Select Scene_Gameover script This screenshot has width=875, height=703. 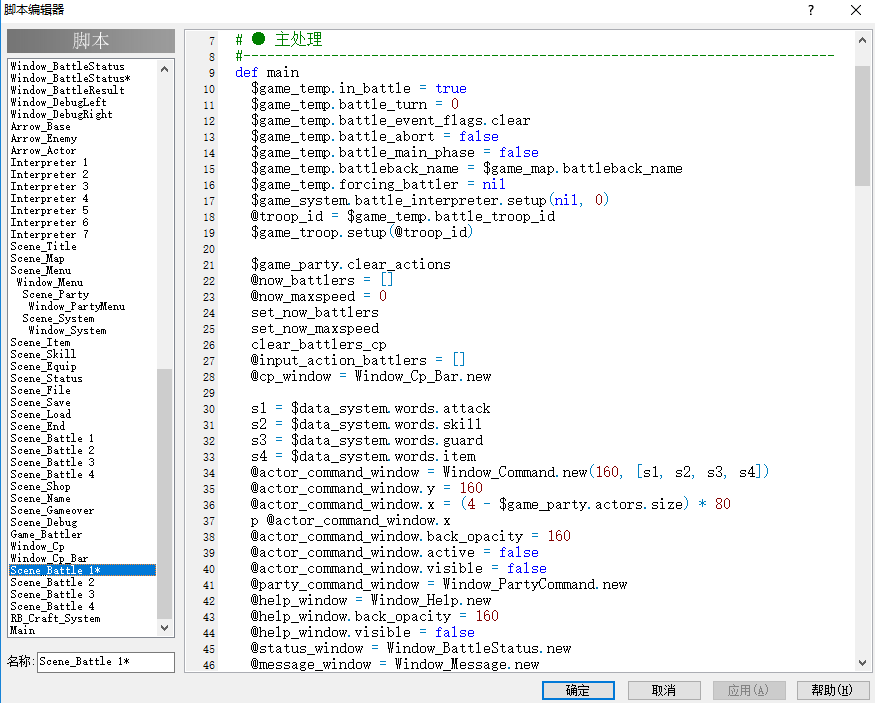[52, 511]
